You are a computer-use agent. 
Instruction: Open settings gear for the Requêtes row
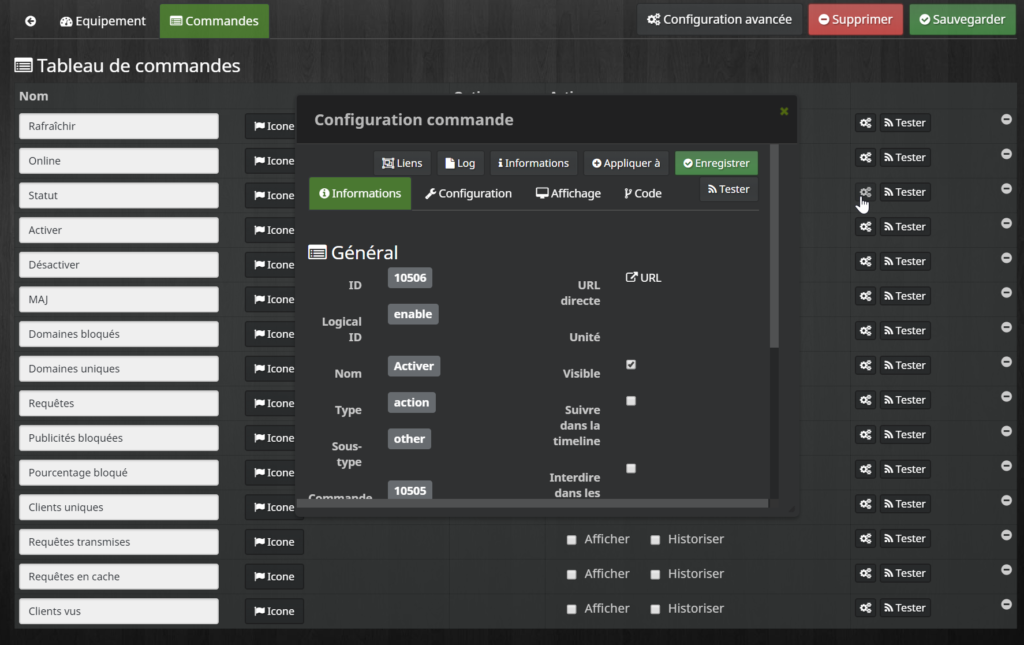point(865,400)
